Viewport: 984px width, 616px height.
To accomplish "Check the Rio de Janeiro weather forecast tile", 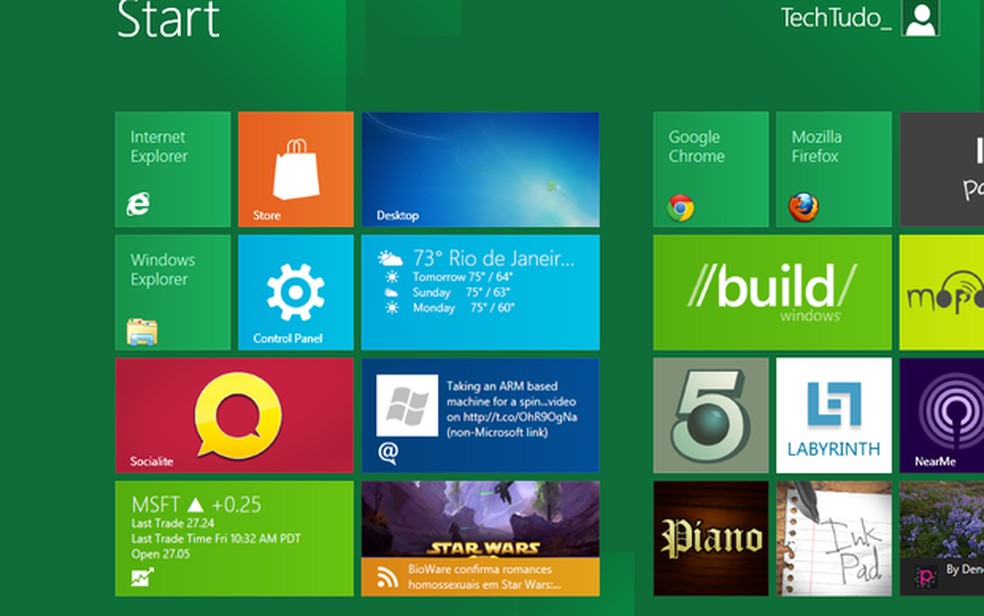I will (480, 291).
